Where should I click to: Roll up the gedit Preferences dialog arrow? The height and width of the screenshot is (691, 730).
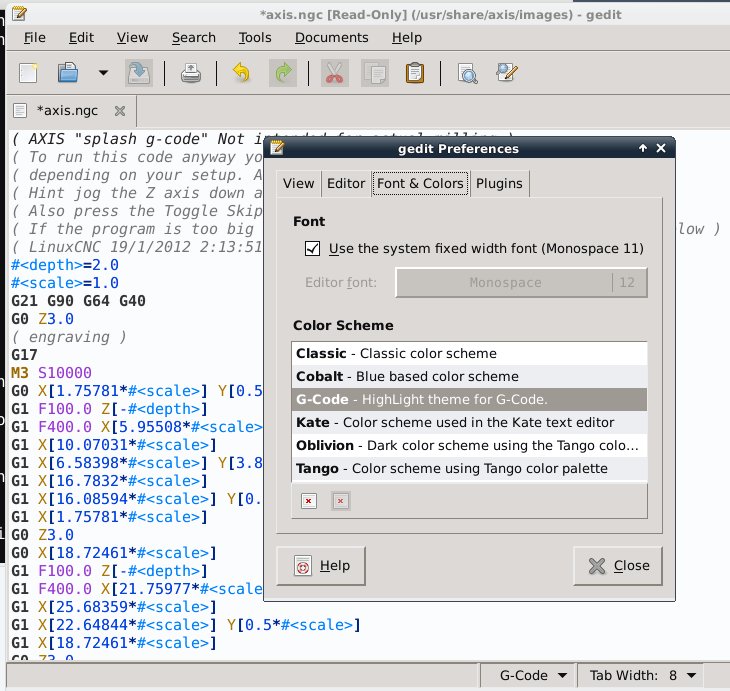pos(643,149)
